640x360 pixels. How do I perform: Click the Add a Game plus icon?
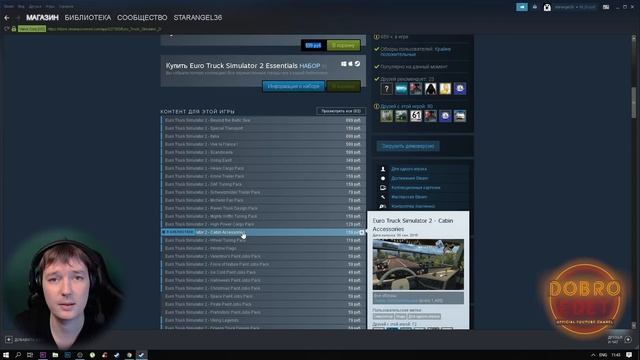click(x=9, y=340)
